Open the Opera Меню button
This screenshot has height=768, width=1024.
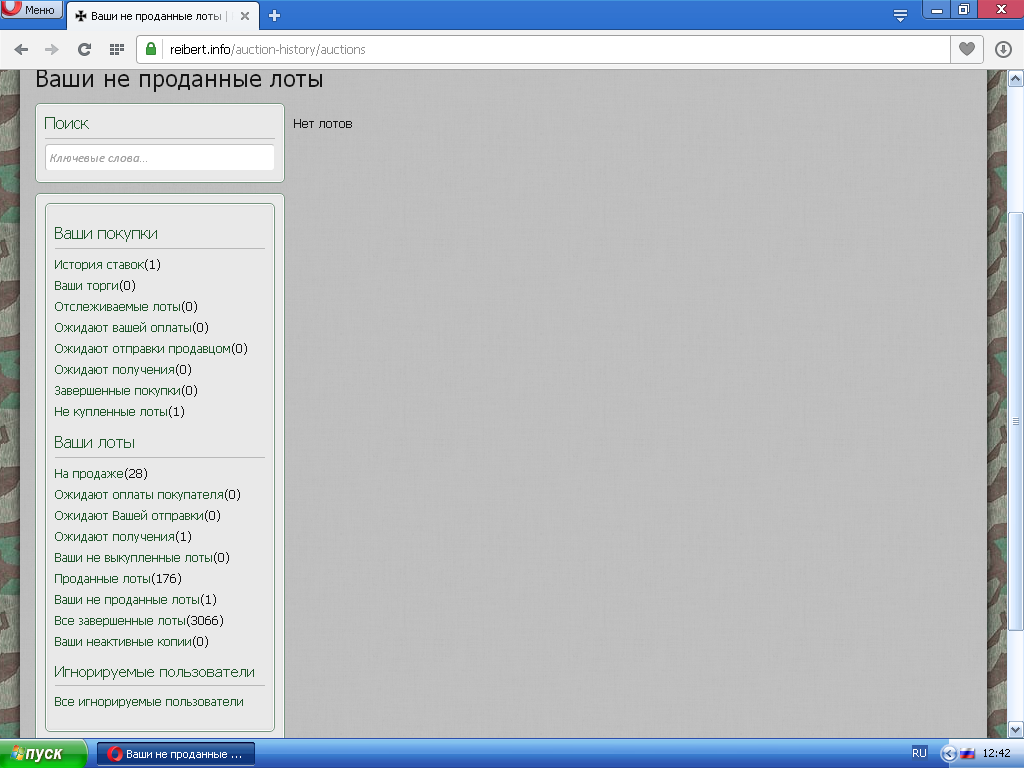(31, 9)
